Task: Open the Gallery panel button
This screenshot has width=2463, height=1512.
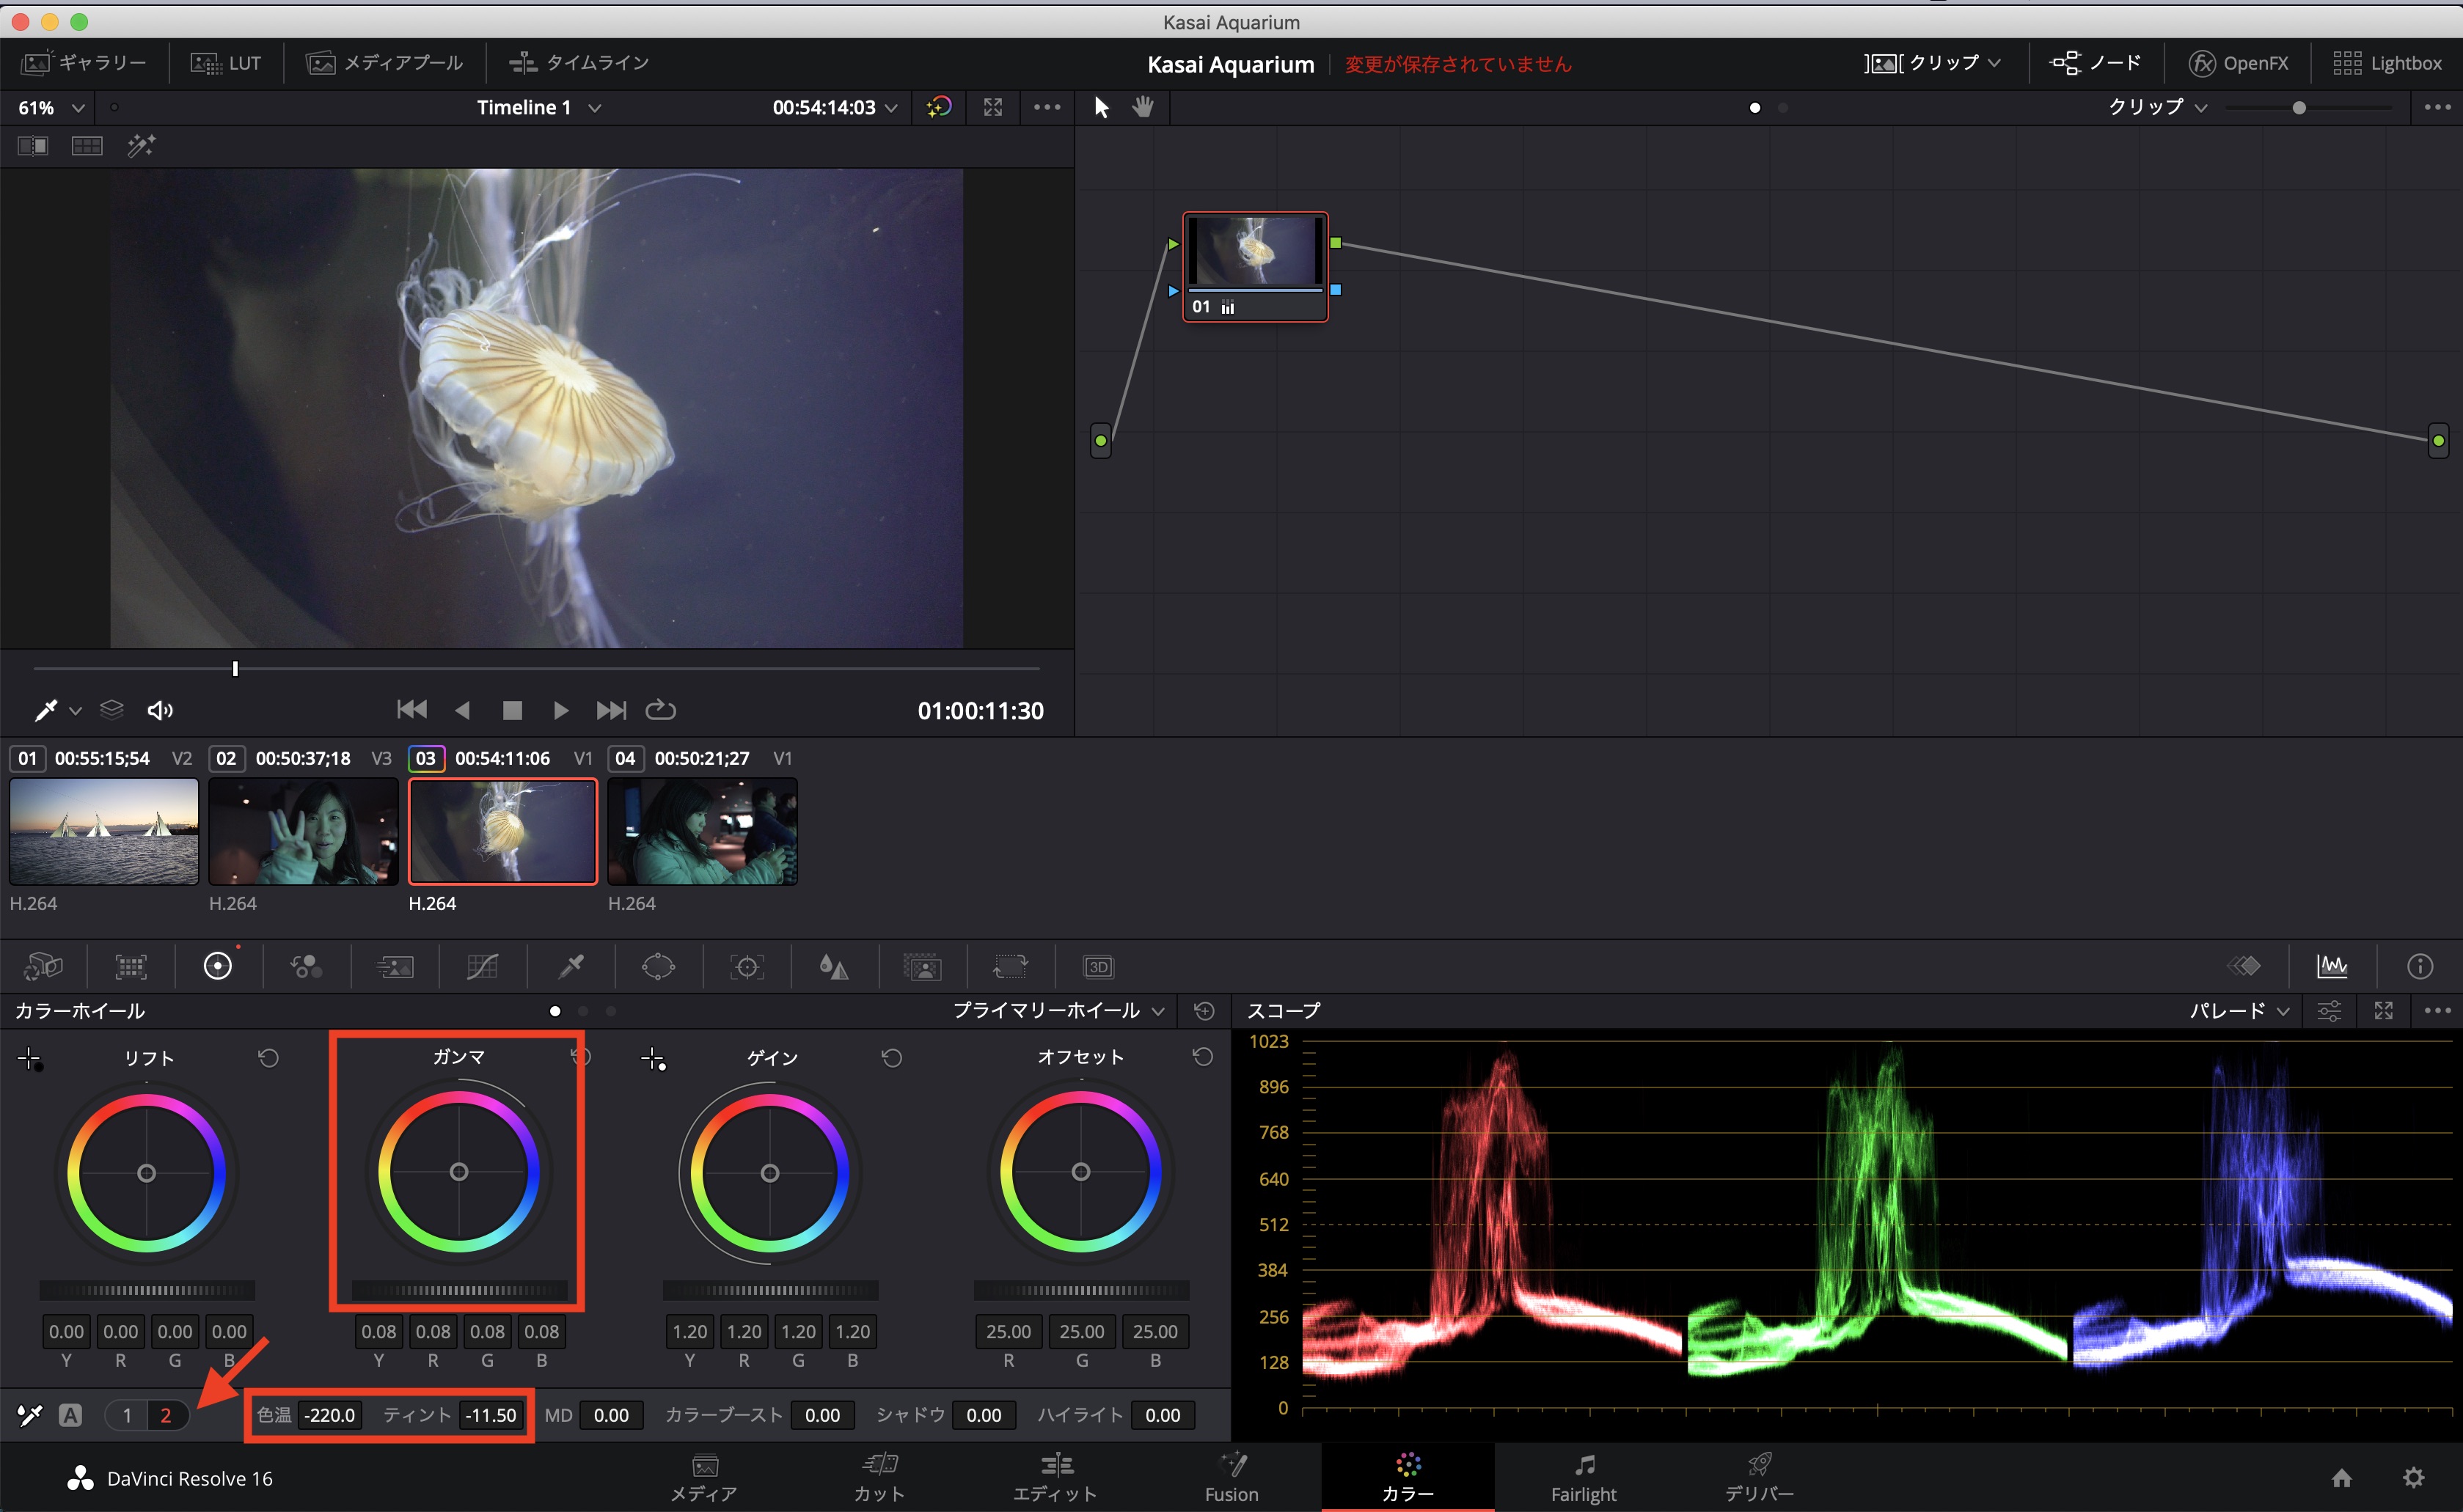Action: 85,63
